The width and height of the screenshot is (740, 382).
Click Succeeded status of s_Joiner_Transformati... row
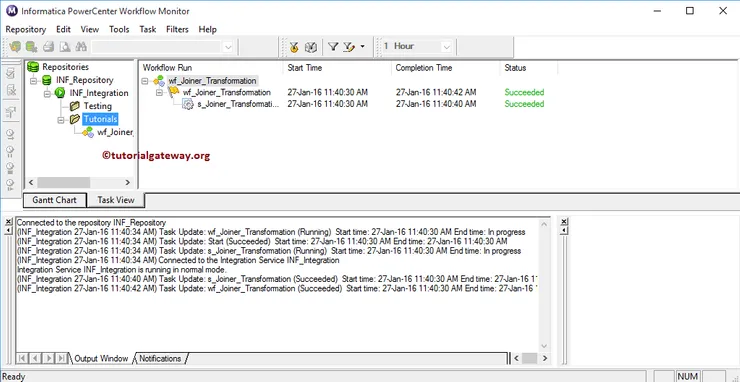[x=524, y=104]
